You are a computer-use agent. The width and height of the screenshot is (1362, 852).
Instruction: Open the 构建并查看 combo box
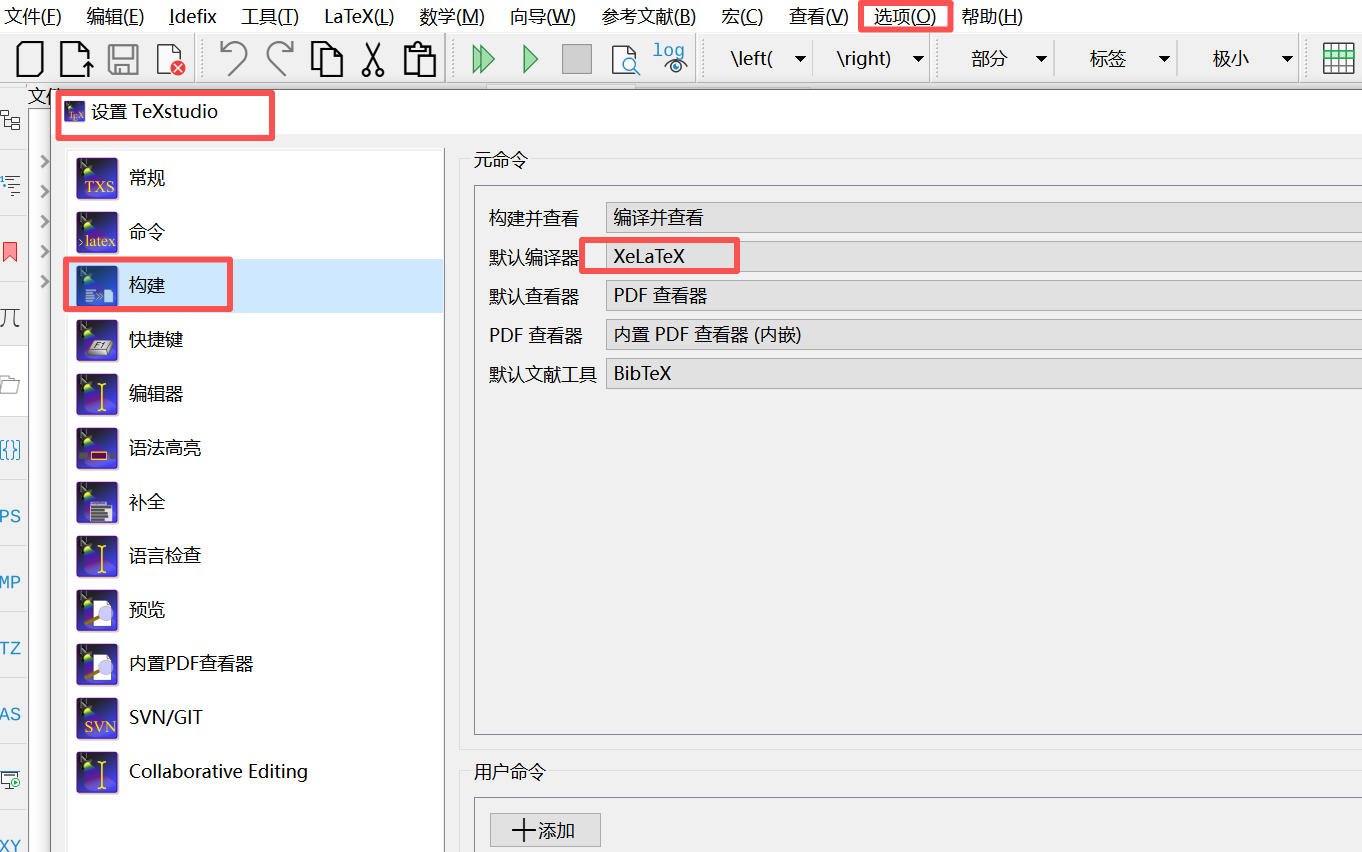tap(984, 217)
